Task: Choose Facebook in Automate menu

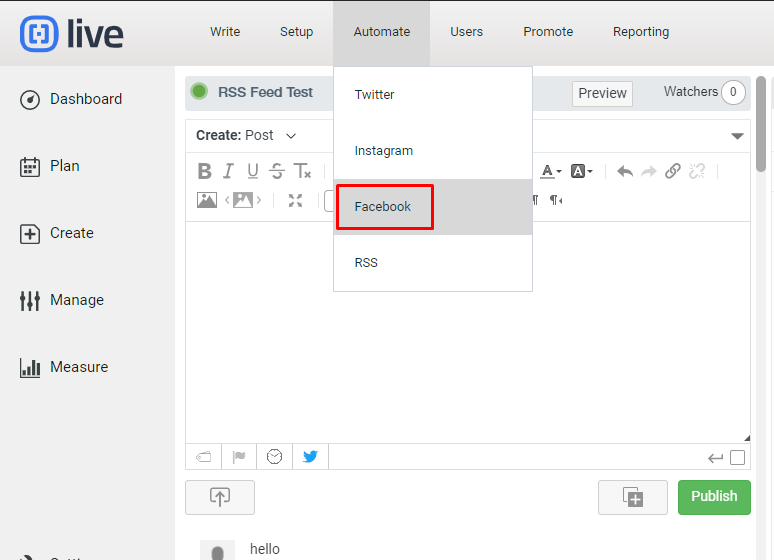Action: pos(433,207)
